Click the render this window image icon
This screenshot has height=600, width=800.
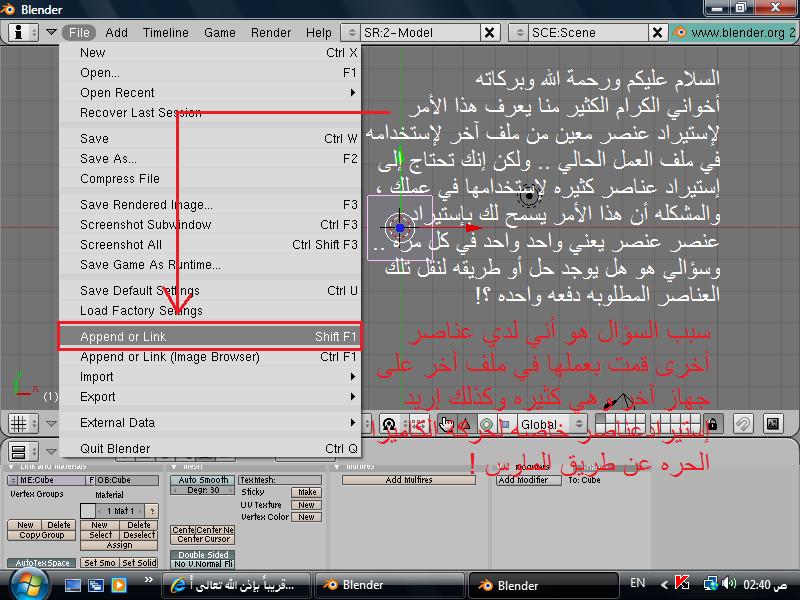772,423
